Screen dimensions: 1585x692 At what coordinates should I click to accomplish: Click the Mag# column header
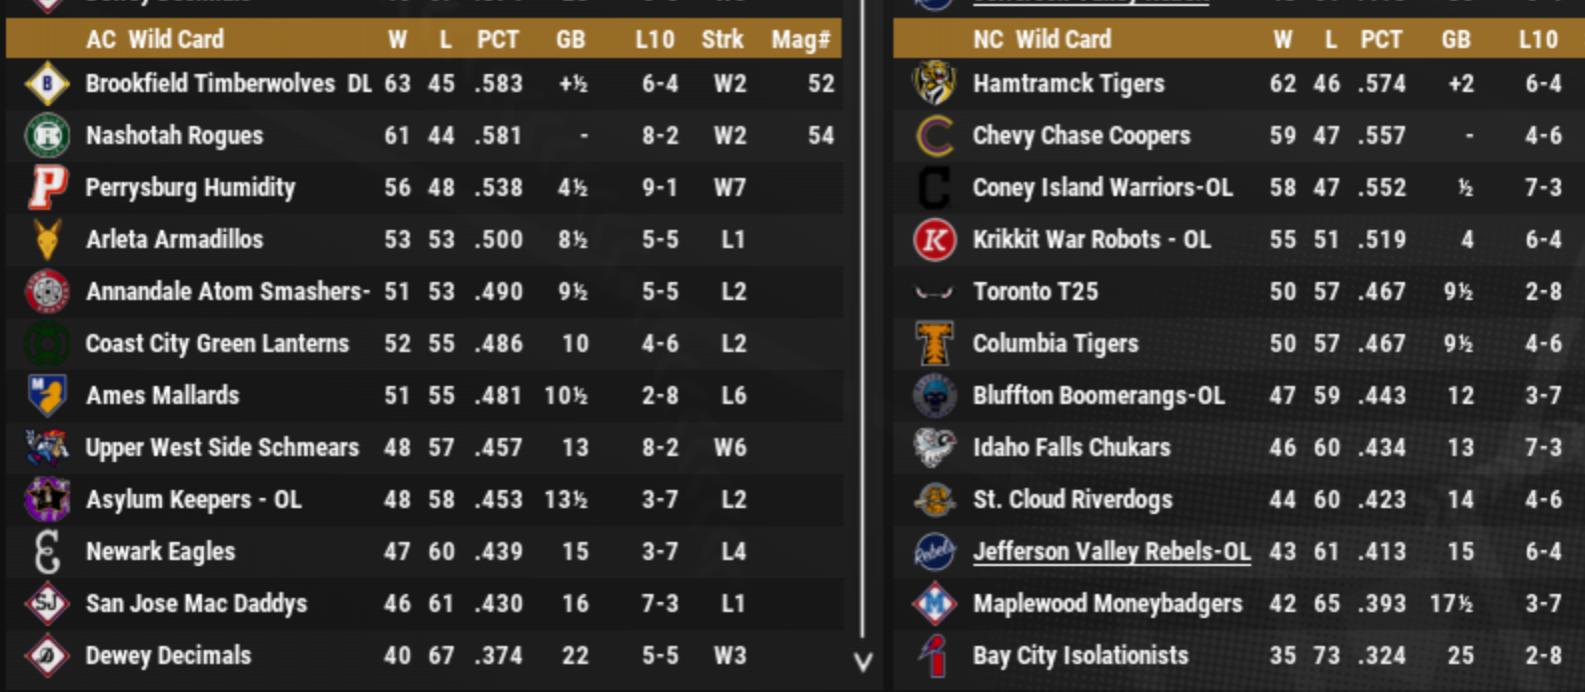coord(800,40)
